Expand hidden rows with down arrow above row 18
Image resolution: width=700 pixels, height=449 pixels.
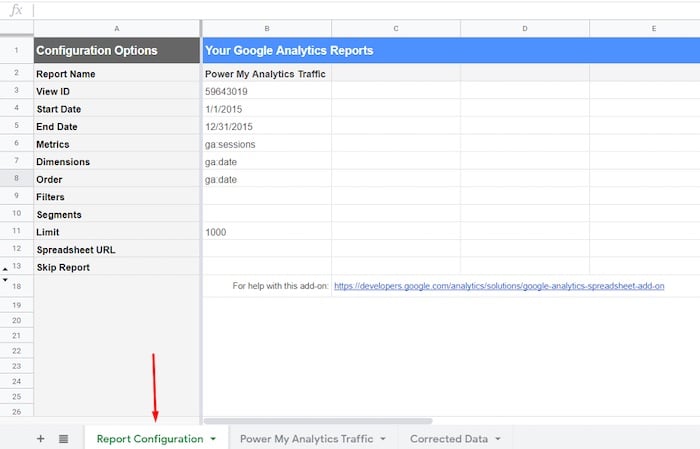(5, 280)
